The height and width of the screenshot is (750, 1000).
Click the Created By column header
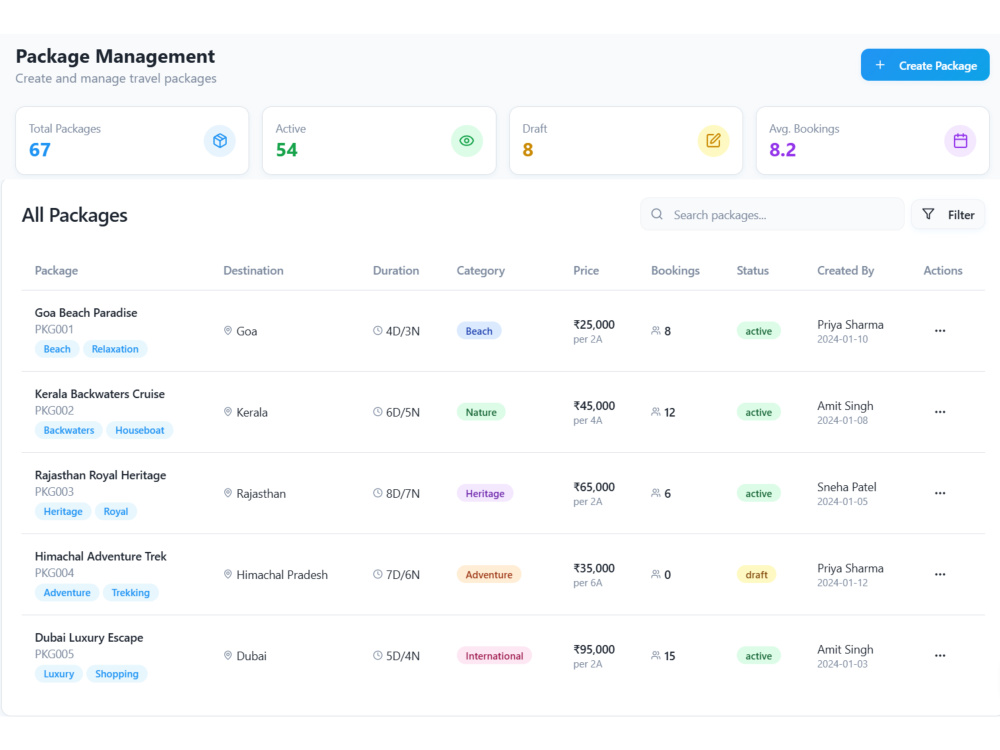(x=846, y=270)
